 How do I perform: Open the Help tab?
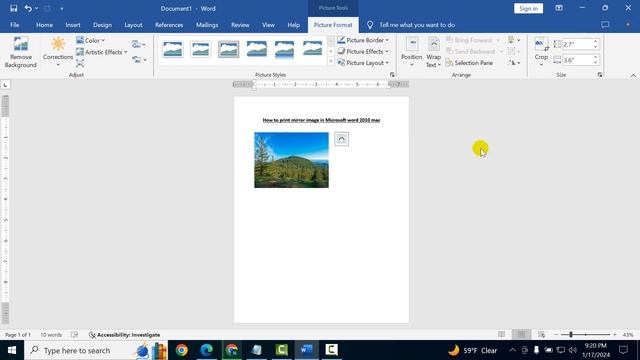tap(293, 25)
